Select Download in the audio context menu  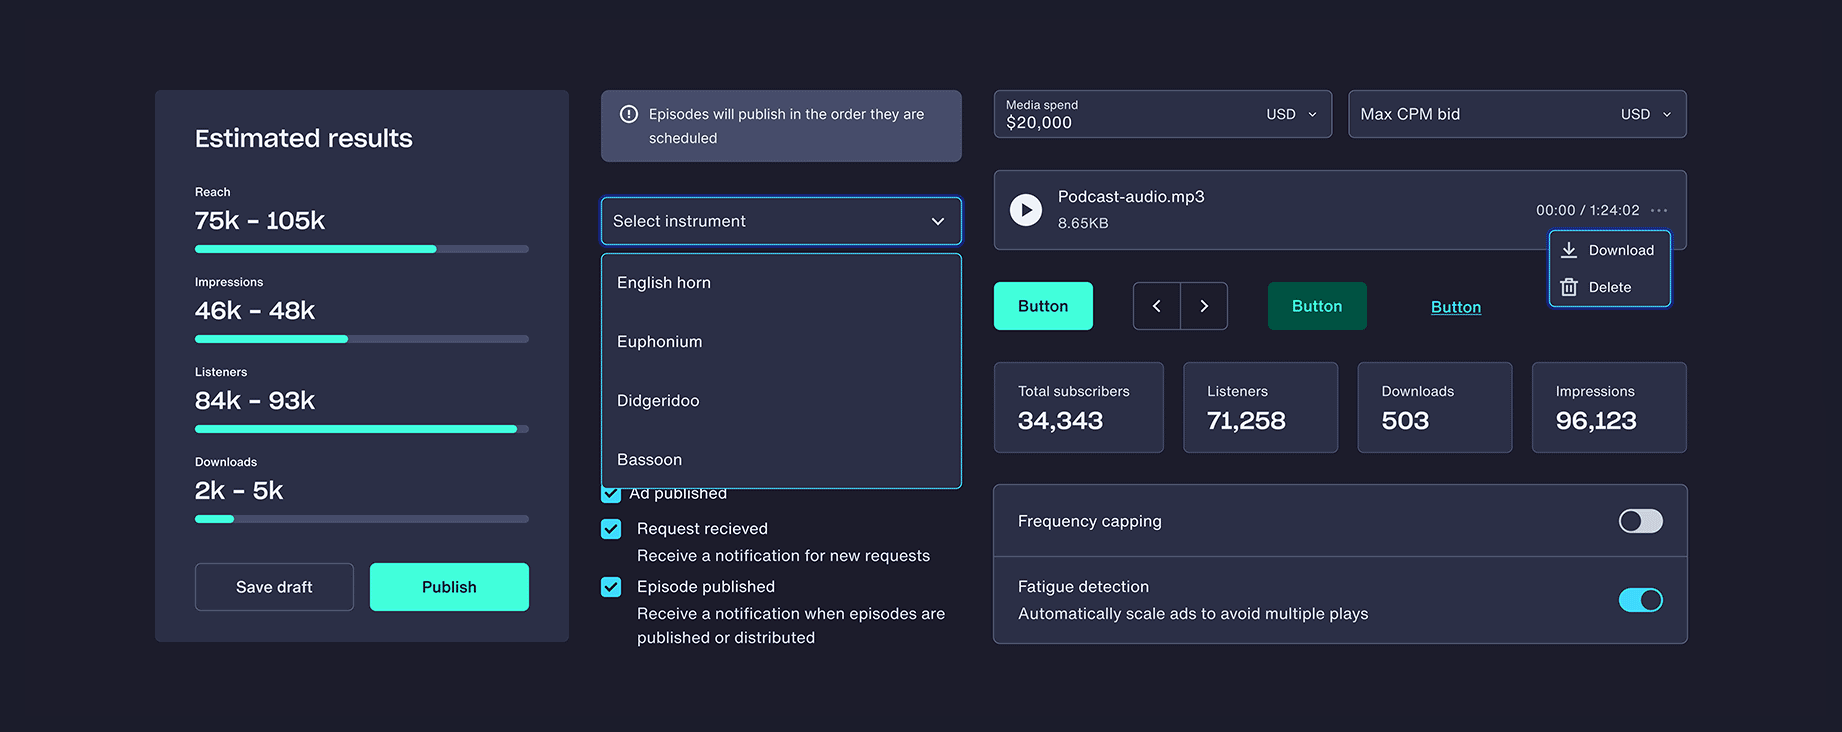tap(1609, 250)
